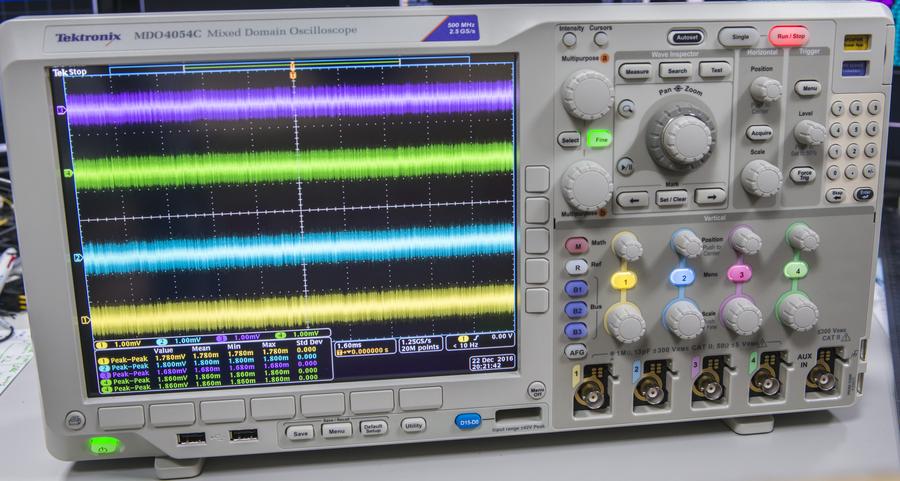Push the Autoset button
The width and height of the screenshot is (900, 481).
coord(686,37)
